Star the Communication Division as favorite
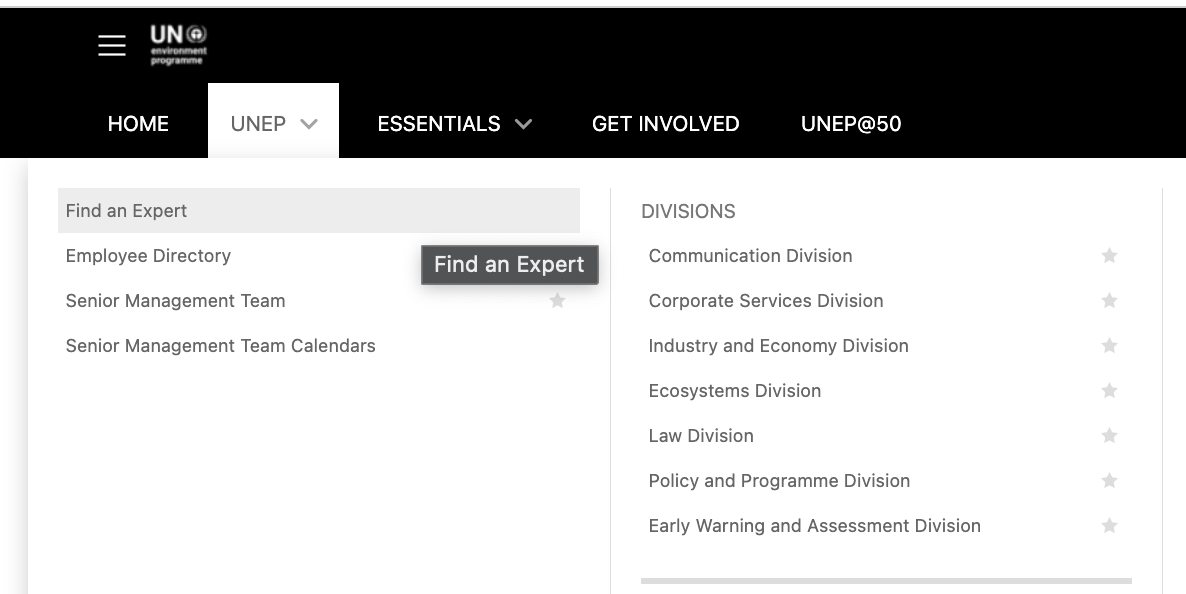 tap(1110, 256)
